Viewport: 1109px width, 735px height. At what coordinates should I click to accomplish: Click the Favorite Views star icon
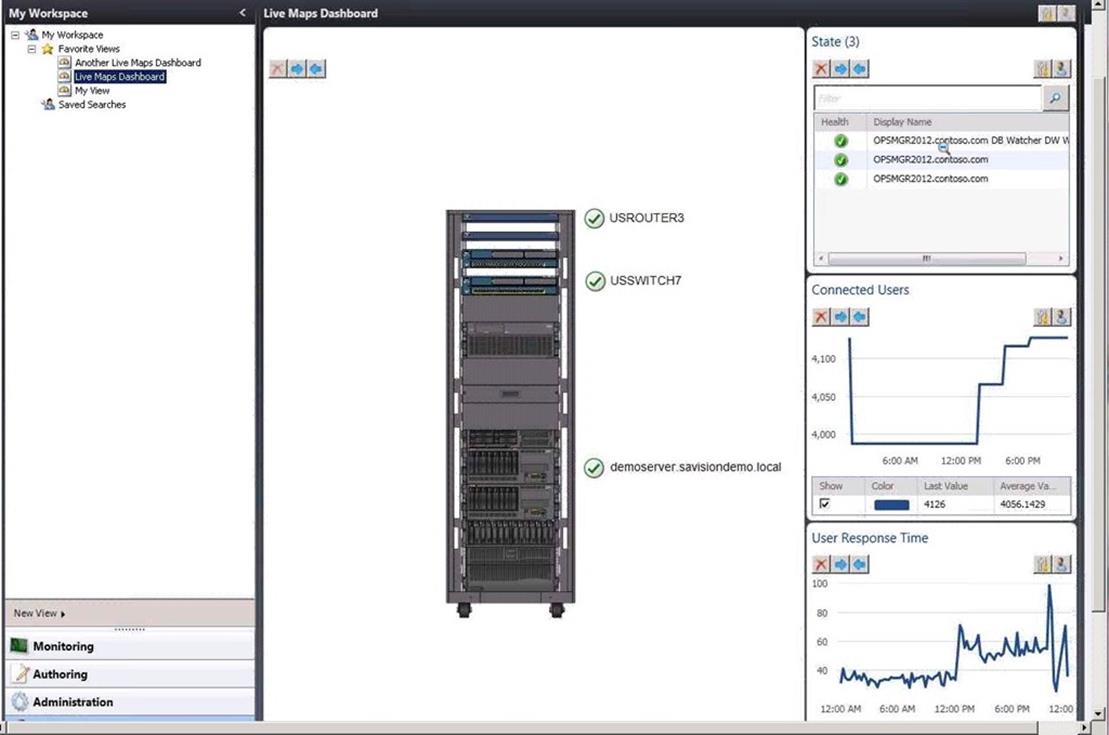(x=47, y=49)
